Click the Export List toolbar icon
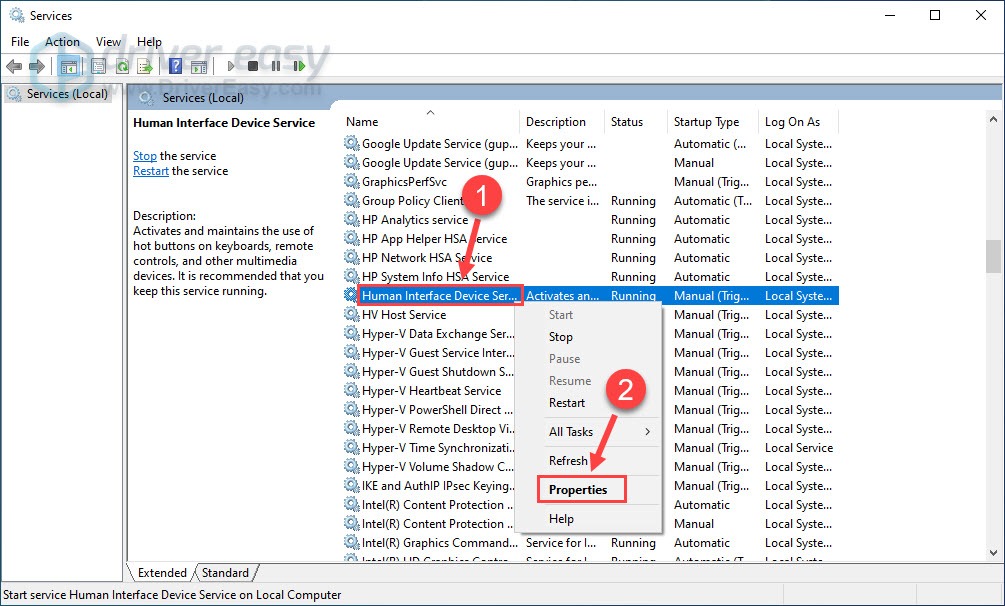 145,67
